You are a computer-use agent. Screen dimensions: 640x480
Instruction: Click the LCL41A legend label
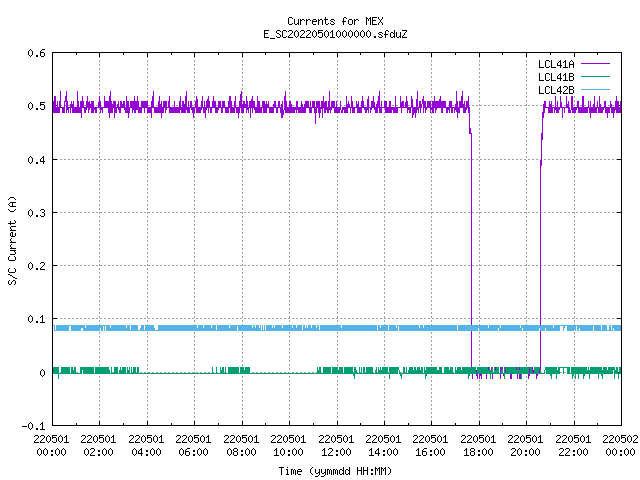(x=556, y=64)
